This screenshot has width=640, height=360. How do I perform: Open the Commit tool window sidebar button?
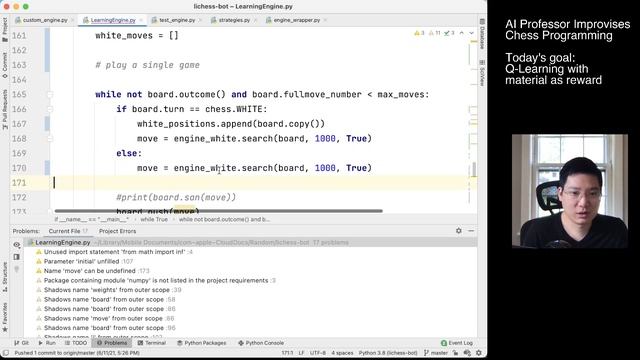point(5,65)
